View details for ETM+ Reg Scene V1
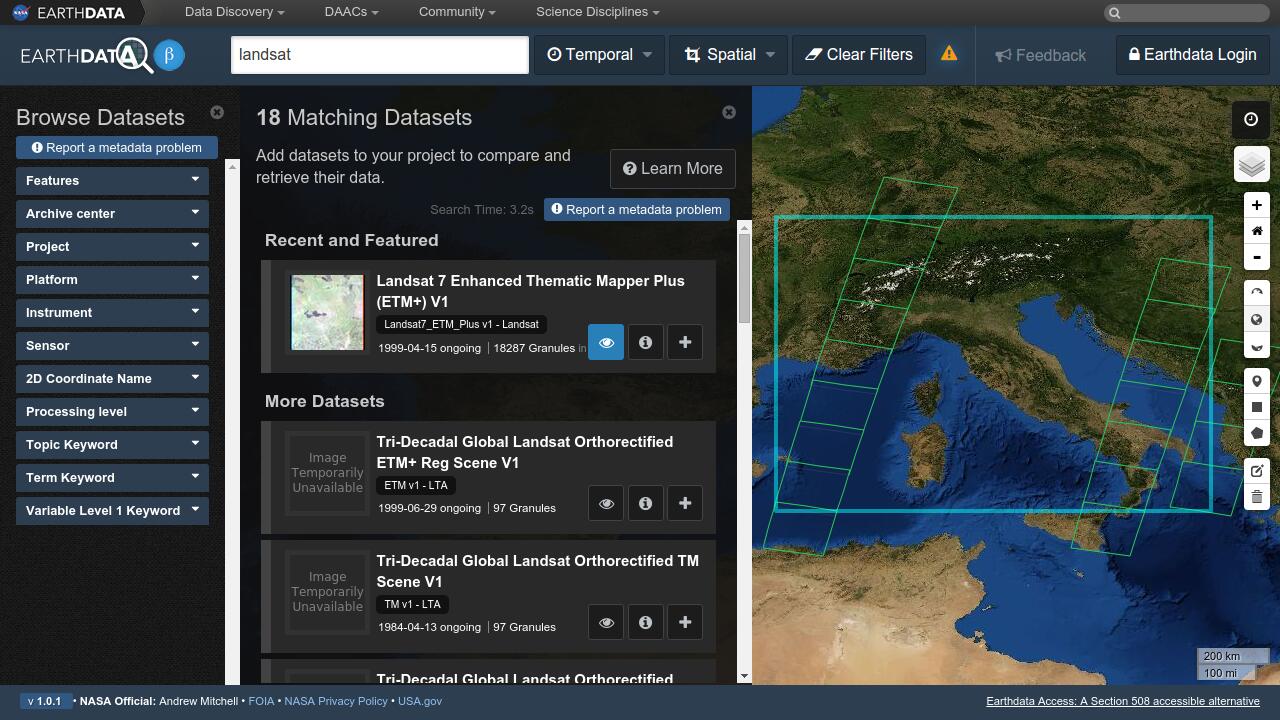This screenshot has width=1280, height=720. [x=646, y=503]
